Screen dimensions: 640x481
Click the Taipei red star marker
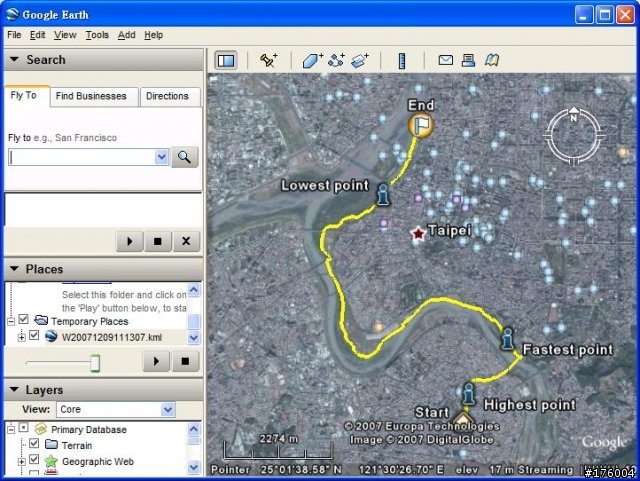[x=418, y=234]
